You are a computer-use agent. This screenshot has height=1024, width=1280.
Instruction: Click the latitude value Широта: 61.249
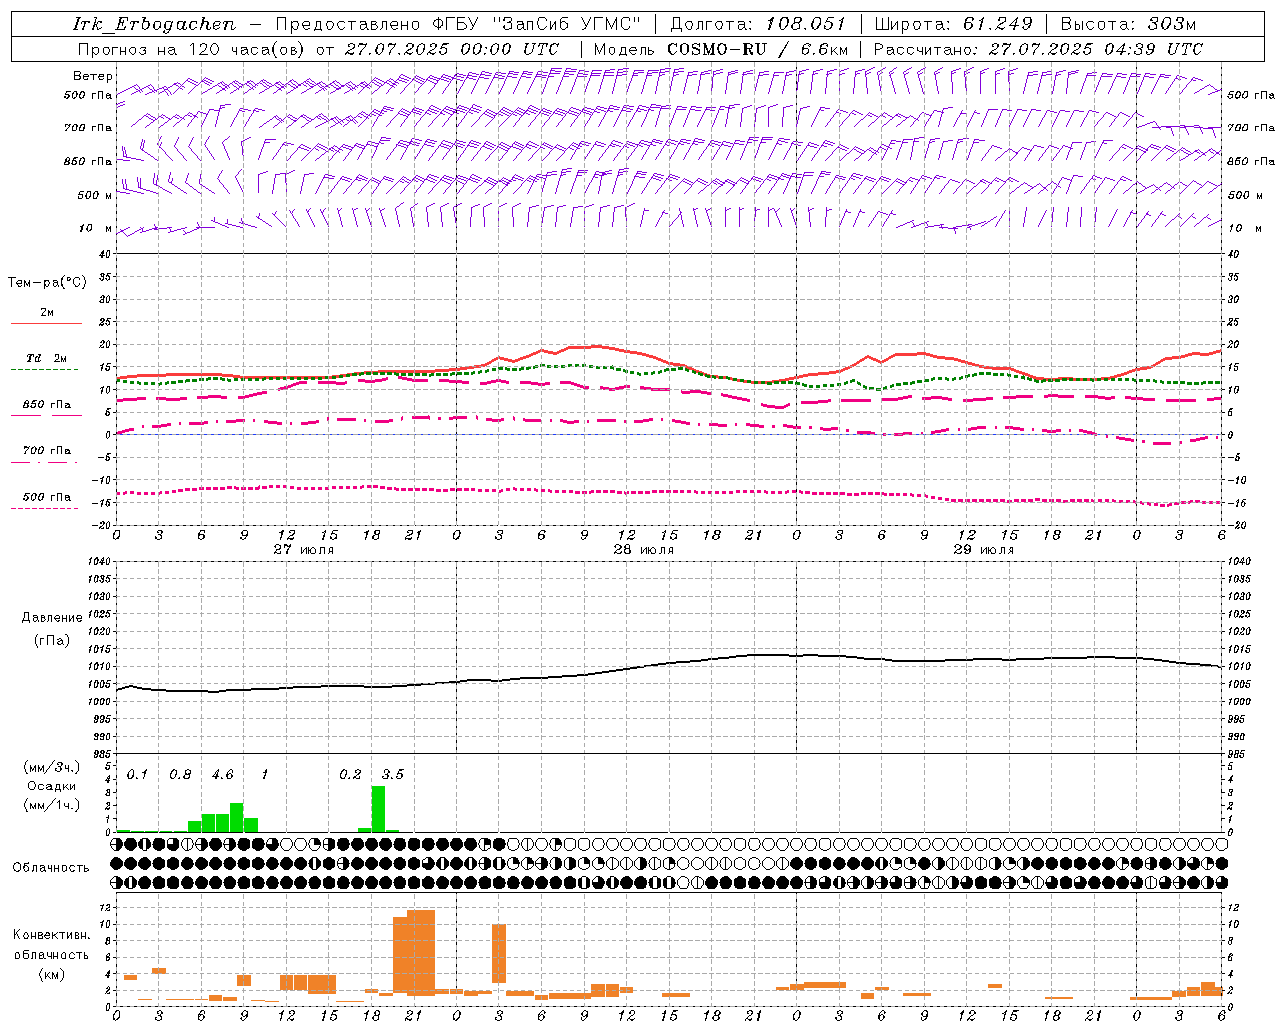coord(955,24)
